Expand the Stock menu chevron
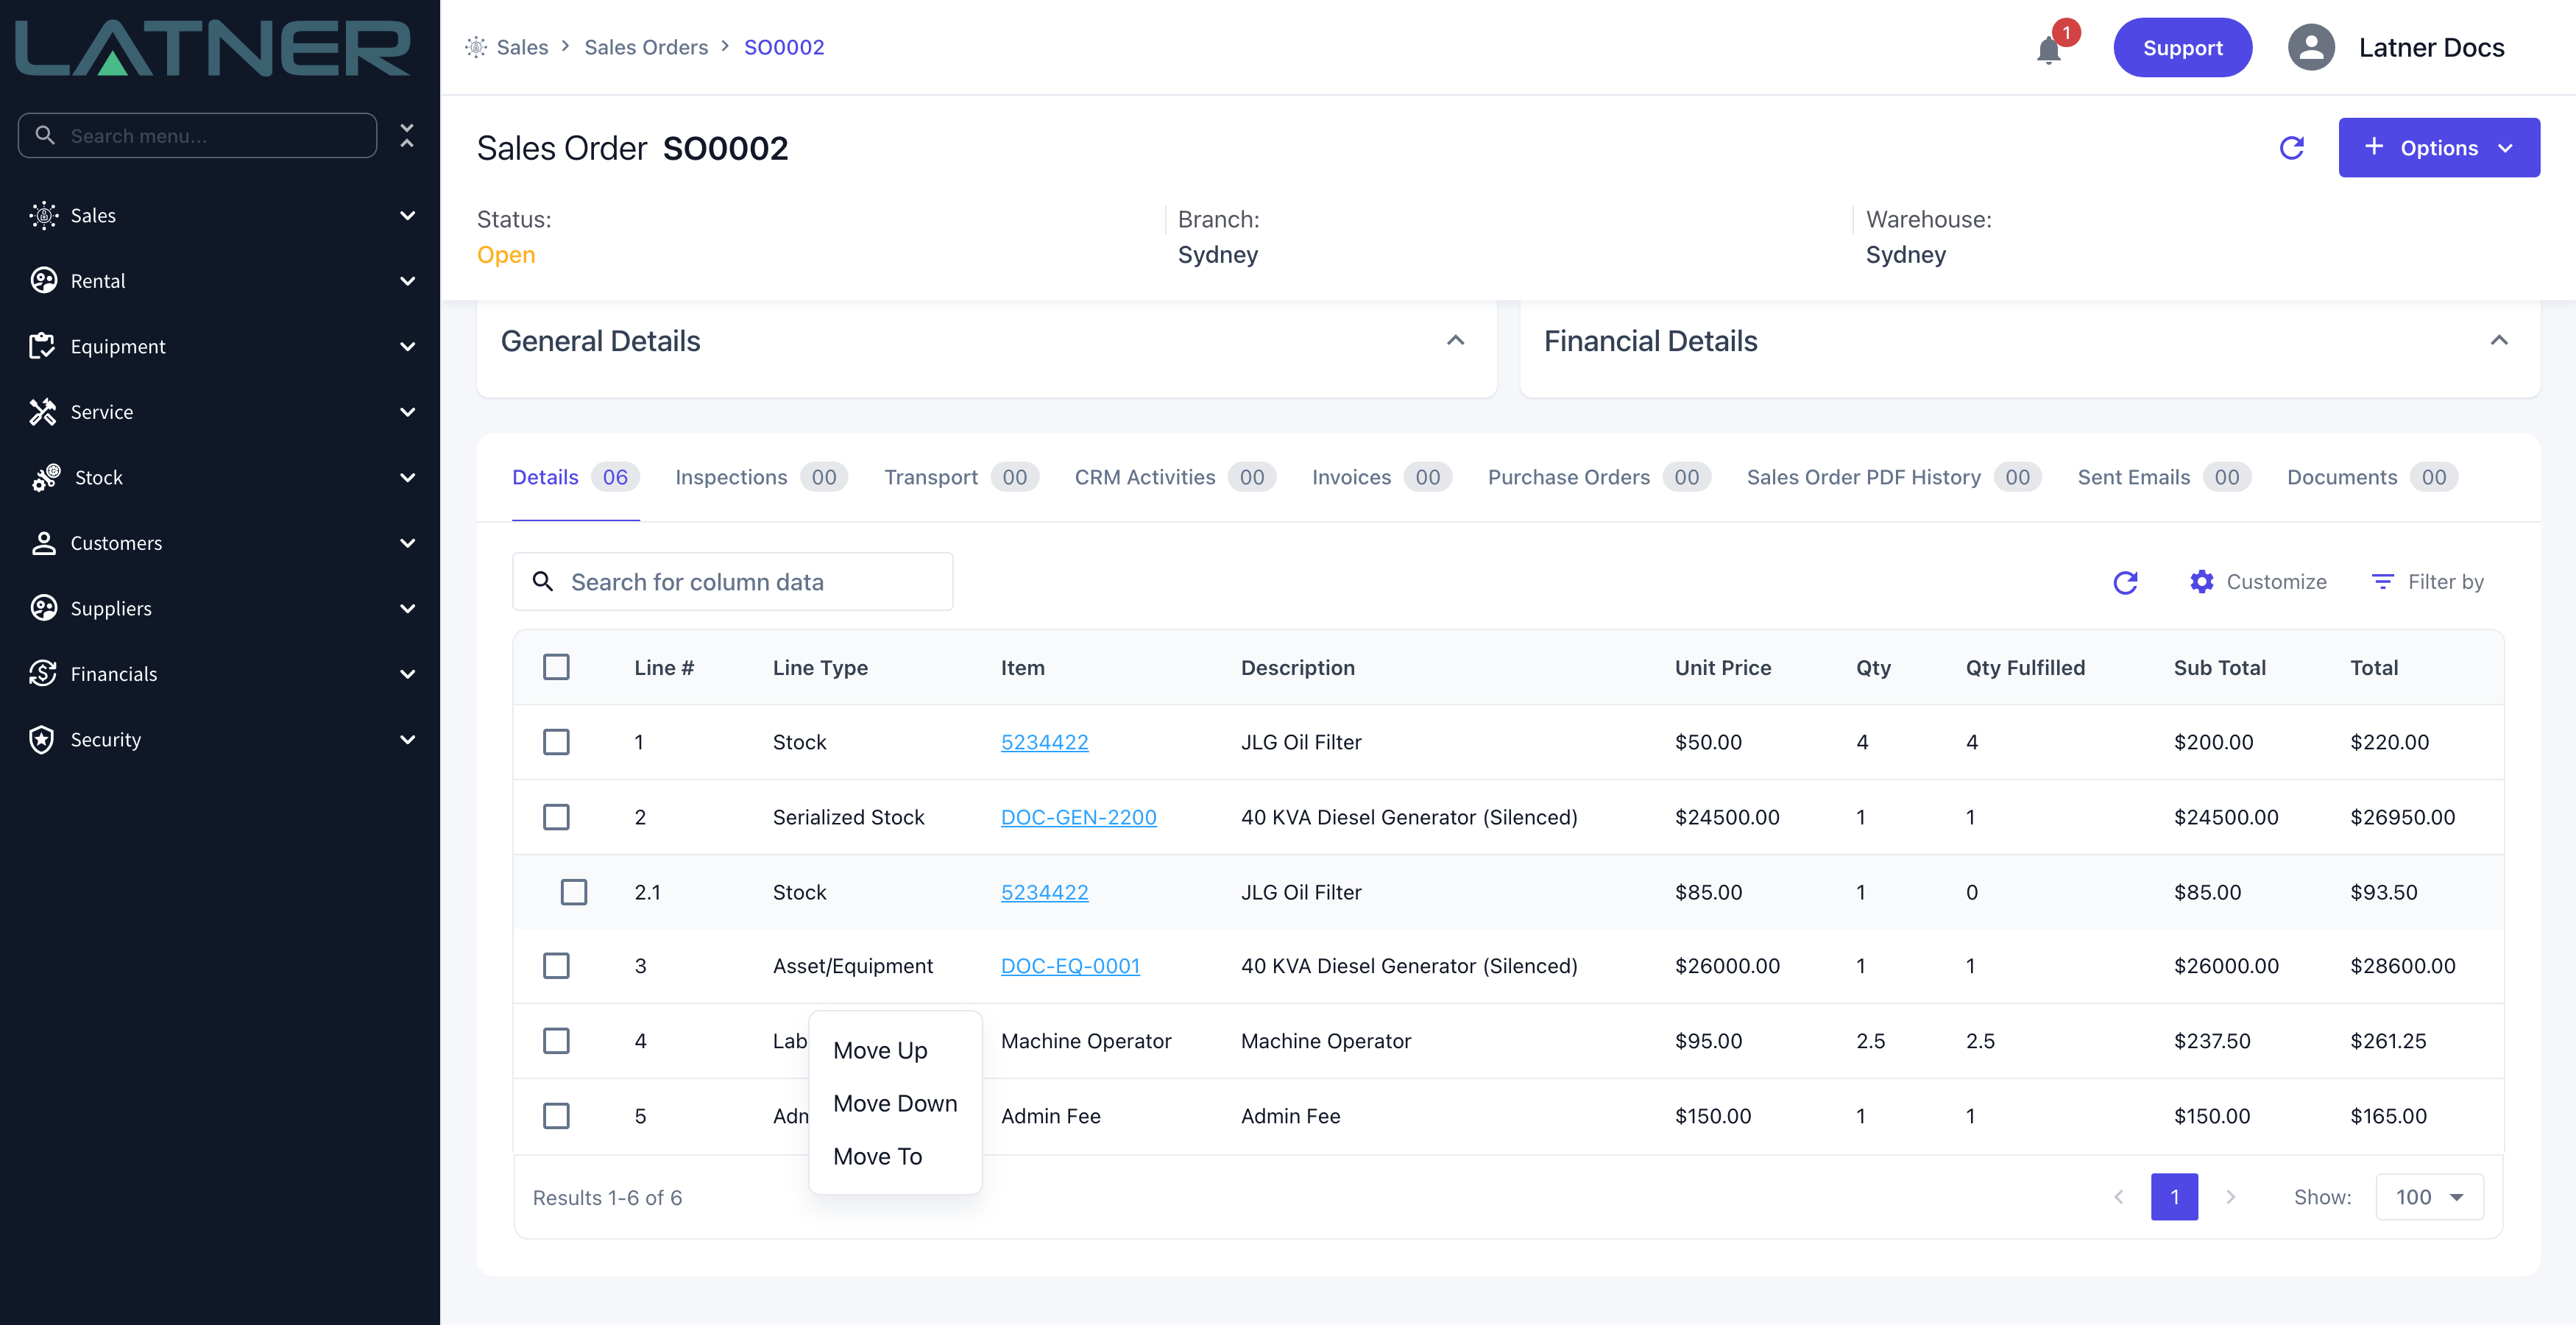This screenshot has width=2576, height=1325. click(x=407, y=477)
